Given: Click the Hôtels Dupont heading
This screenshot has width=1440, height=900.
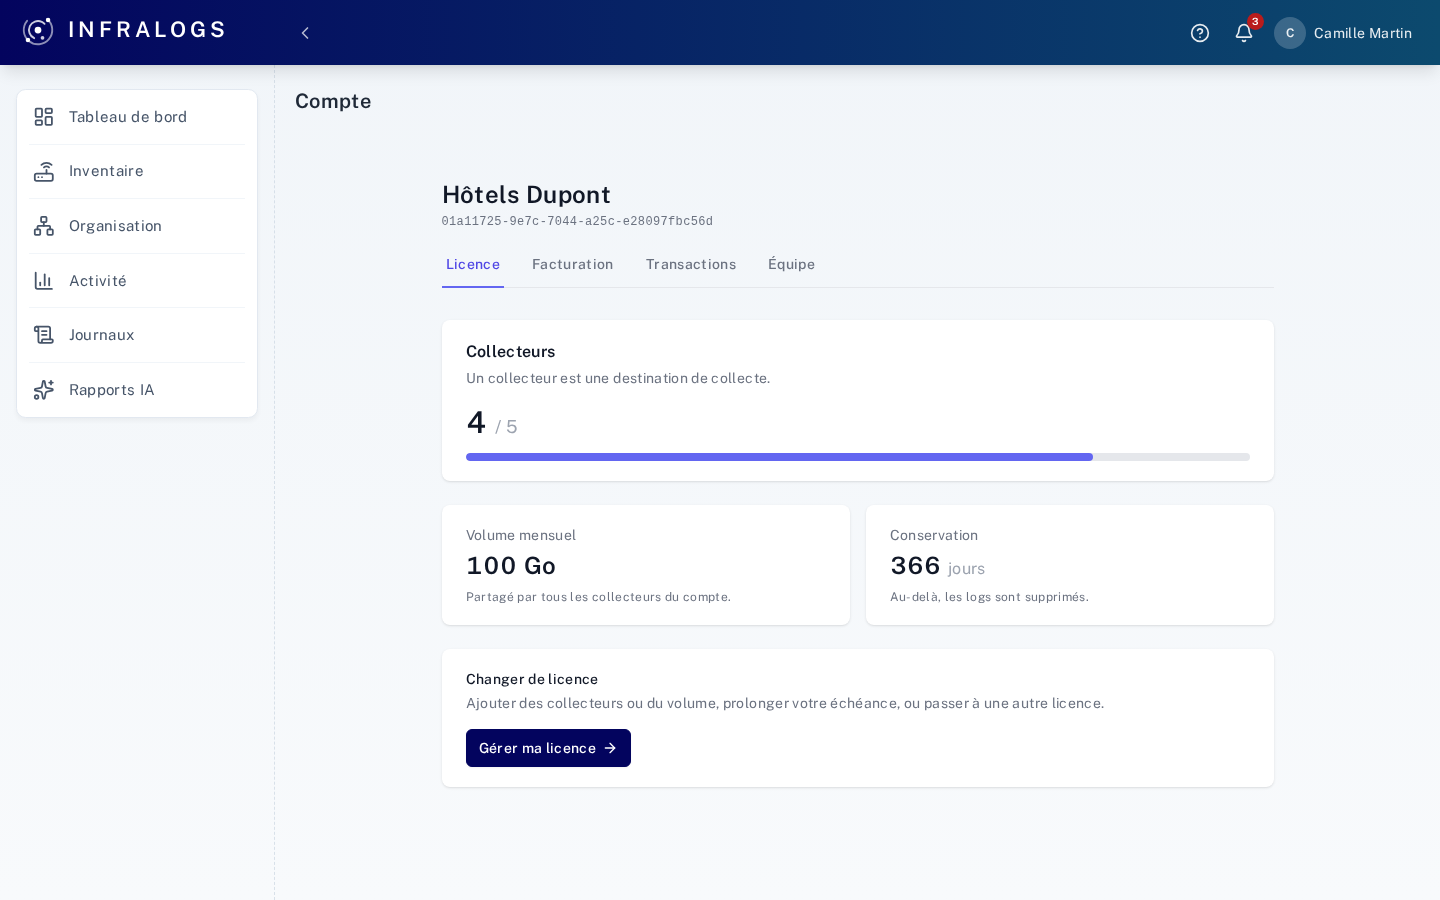Looking at the screenshot, I should click(526, 195).
